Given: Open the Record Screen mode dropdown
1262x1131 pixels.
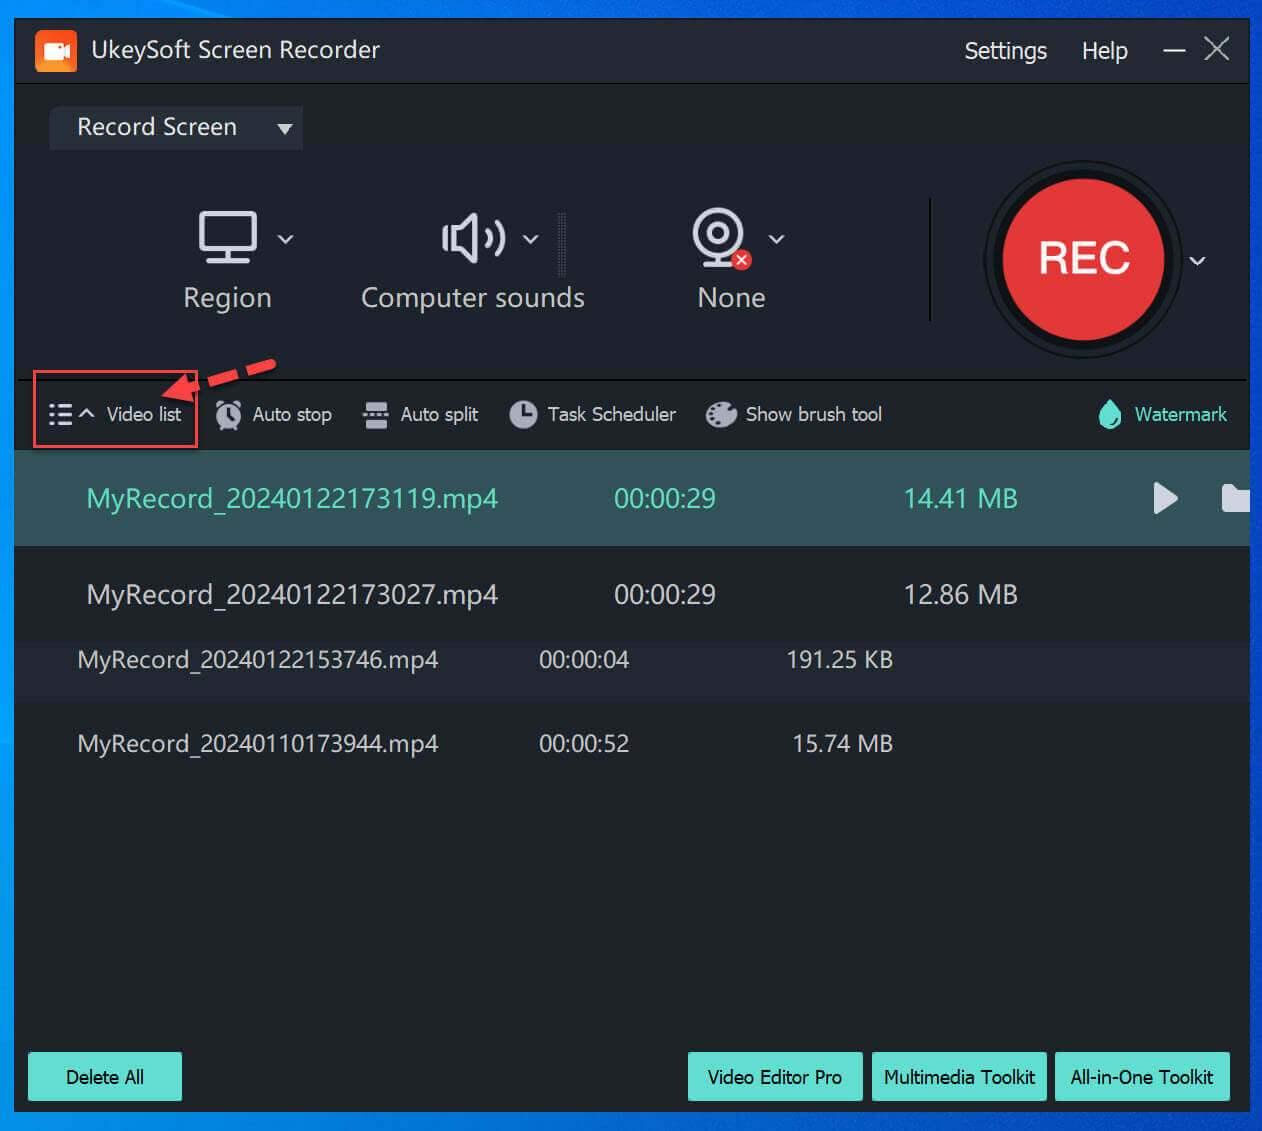Looking at the screenshot, I should click(176, 128).
